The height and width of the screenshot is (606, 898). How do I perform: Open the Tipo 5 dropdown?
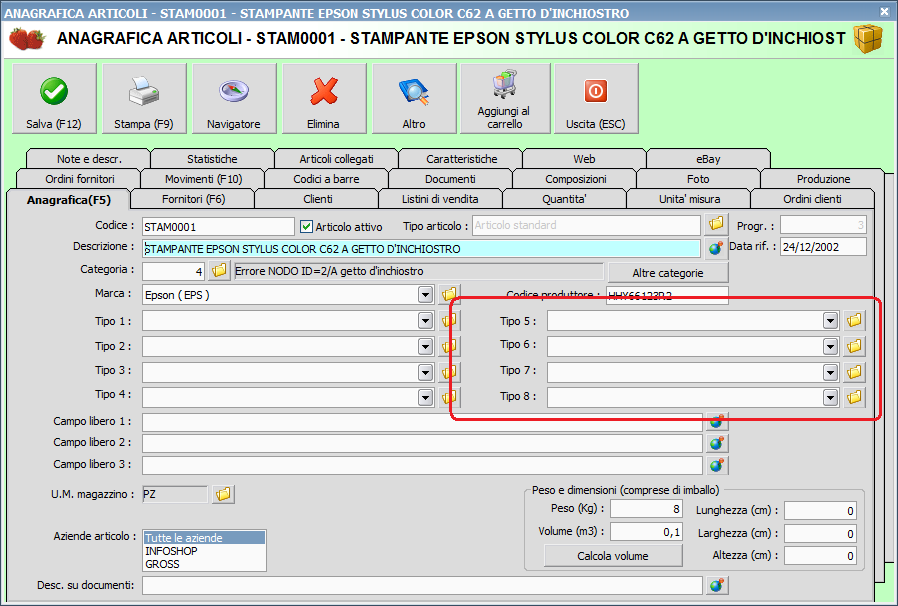click(x=830, y=320)
